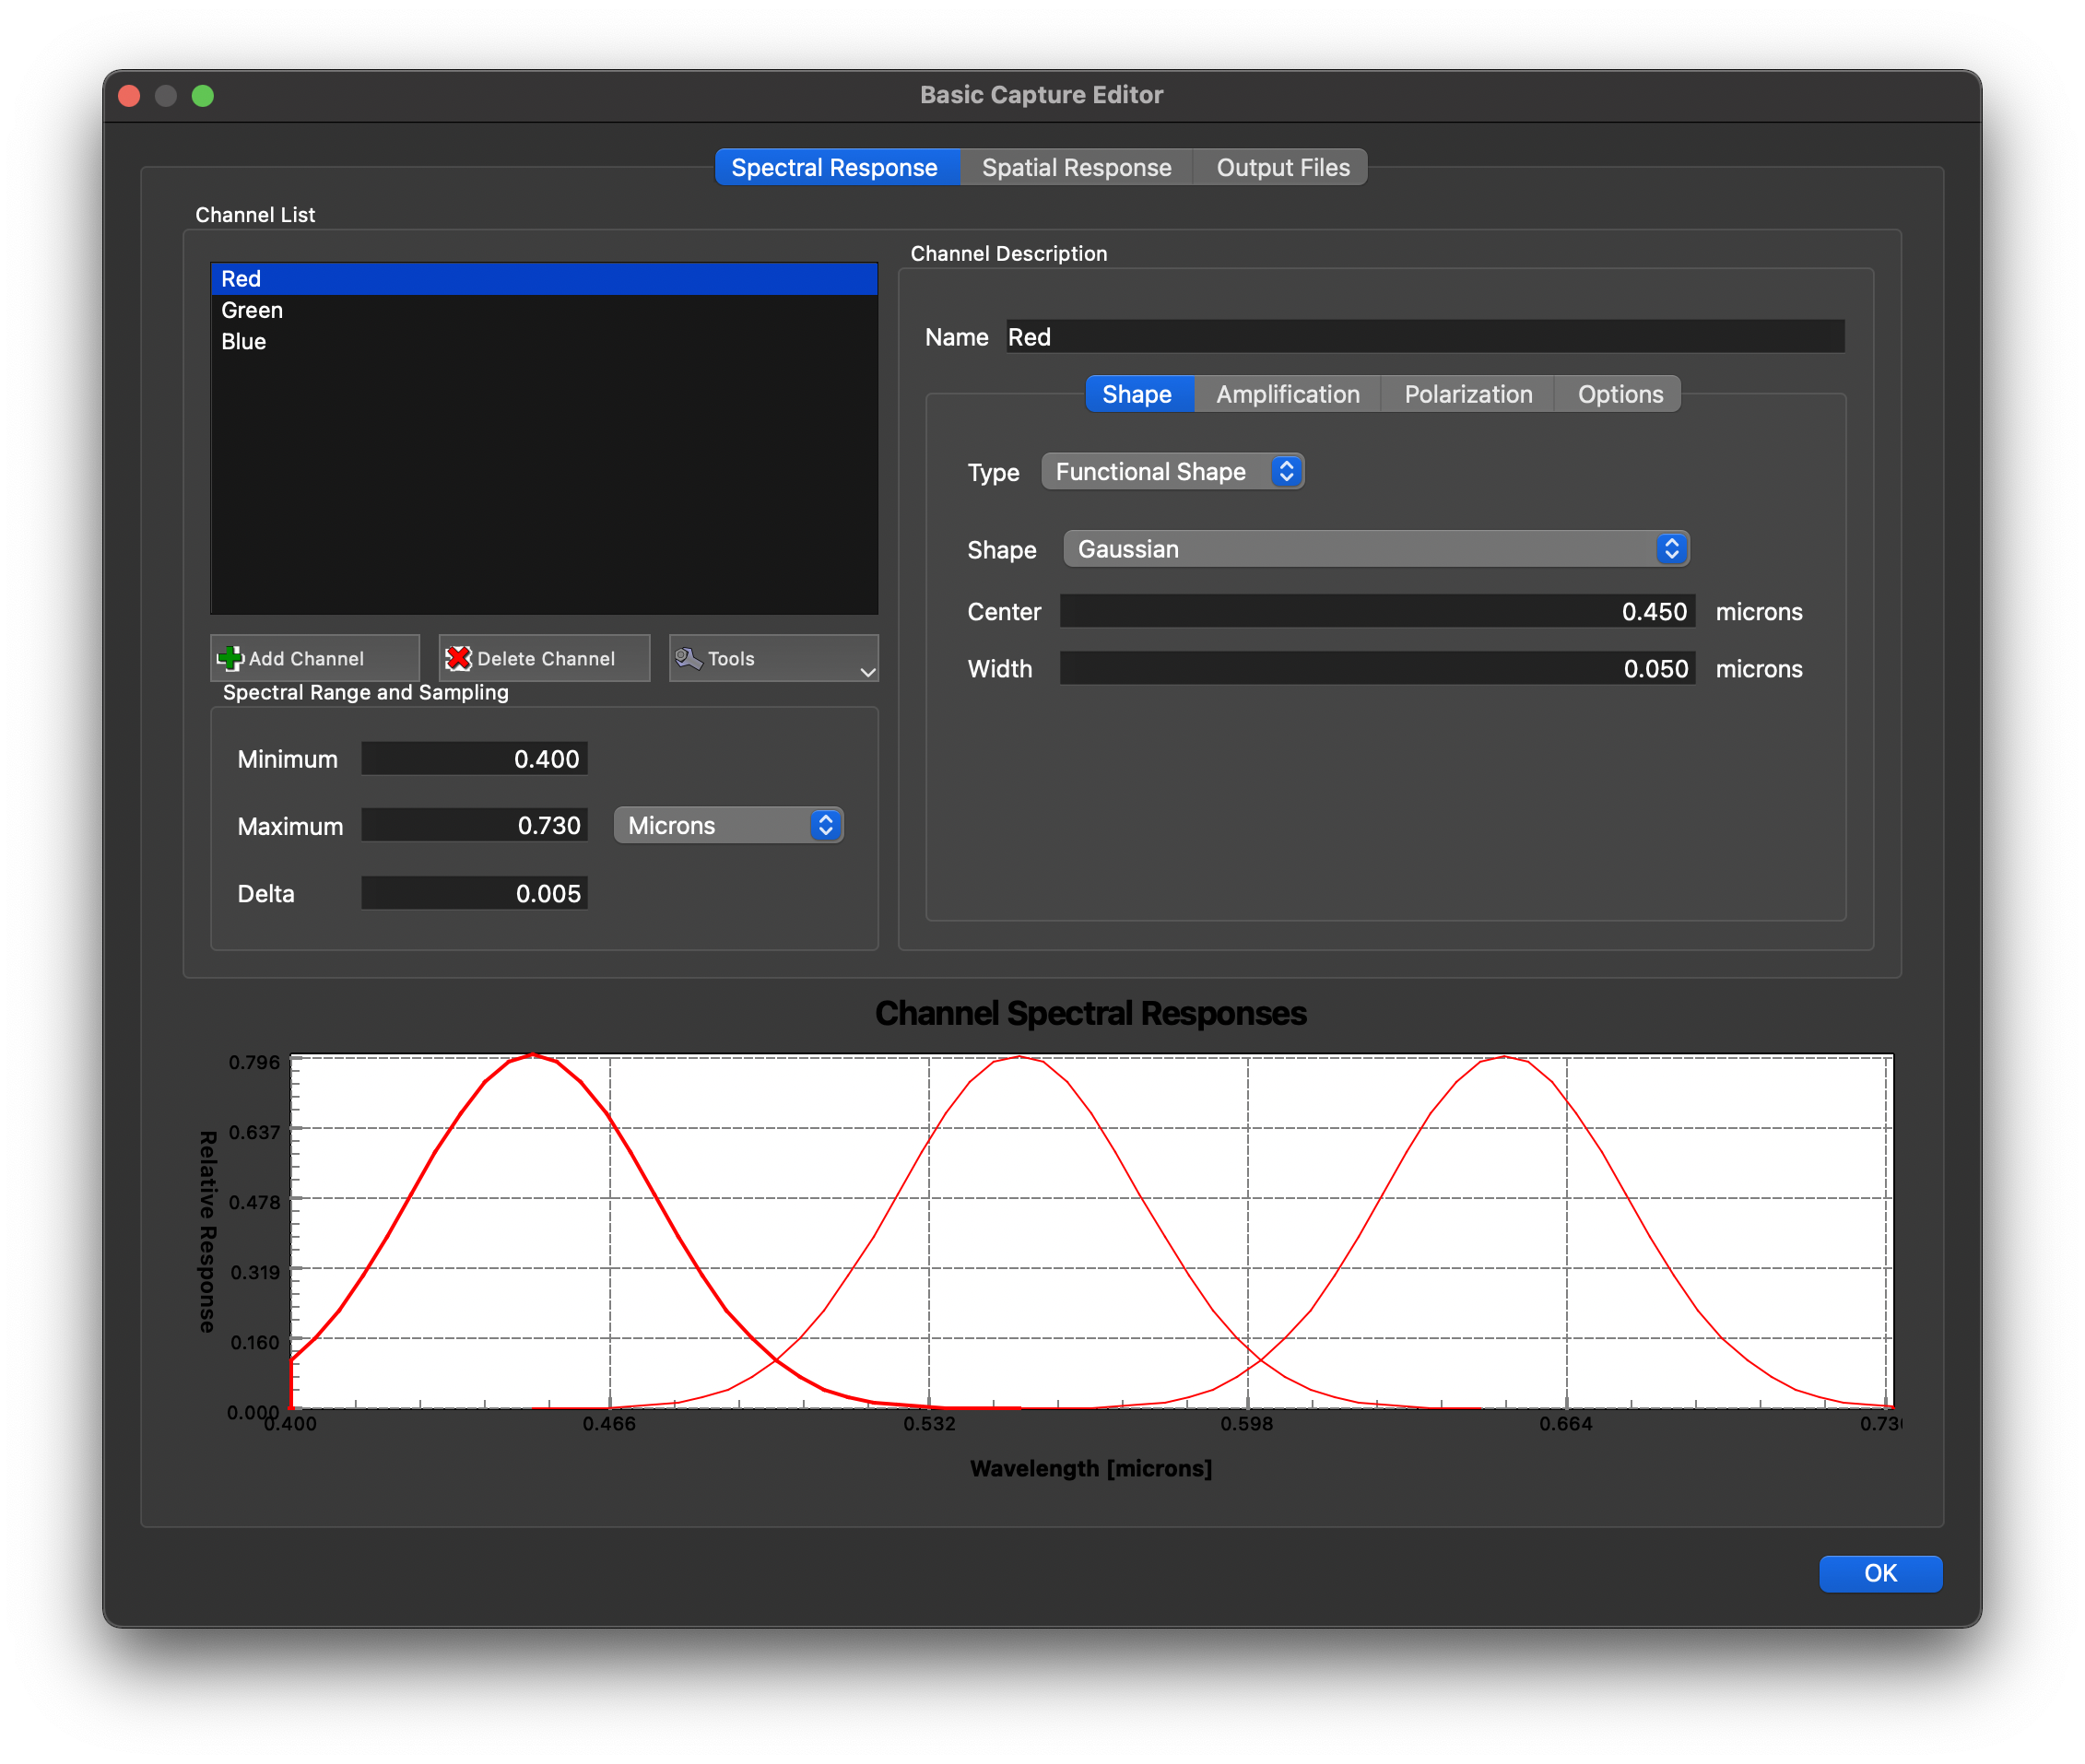
Task: Click the channel Name text field
Action: pyautogui.click(x=1424, y=337)
